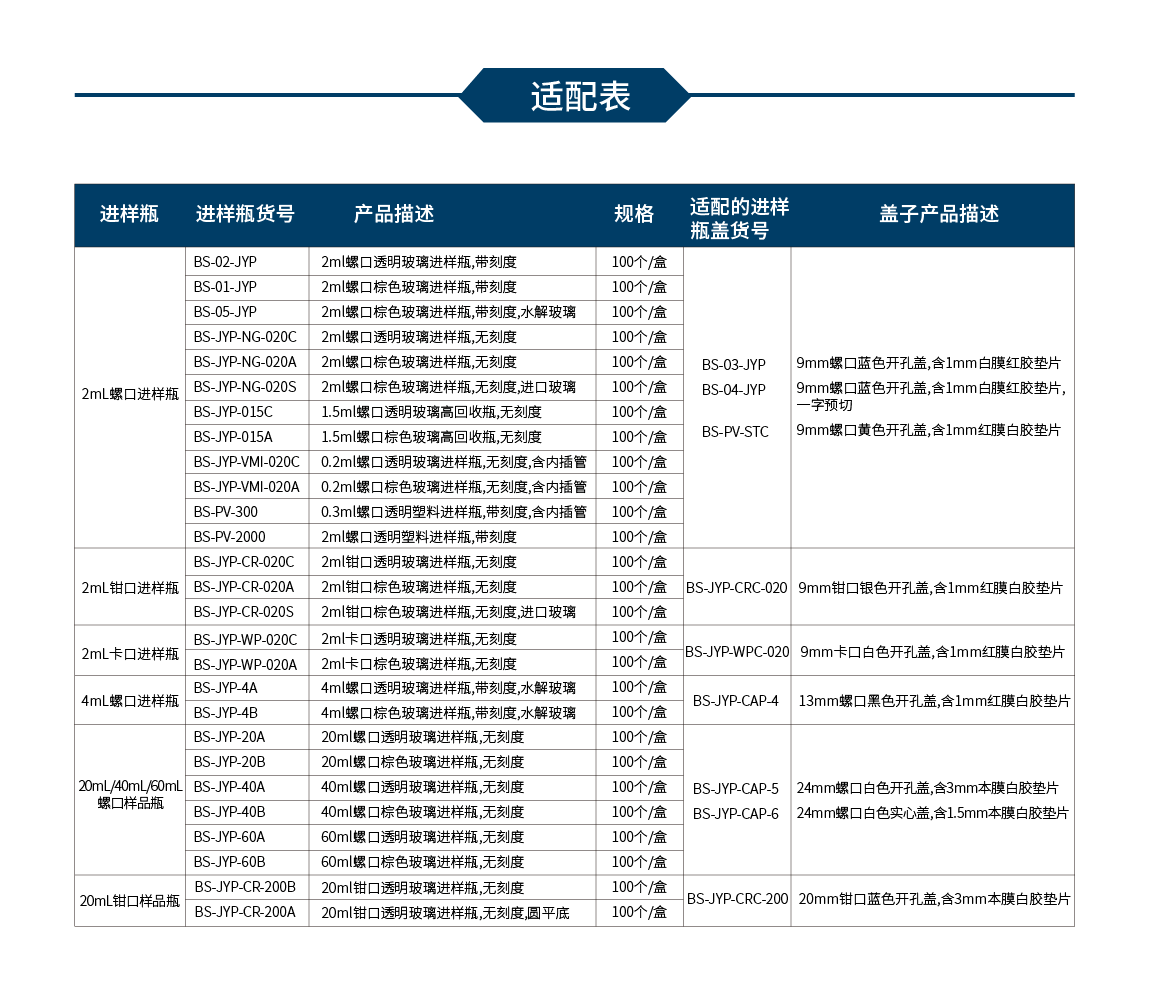Click 13mm螺口黑色开孔盖 cap description
This screenshot has height=986, width=1150.
point(934,701)
